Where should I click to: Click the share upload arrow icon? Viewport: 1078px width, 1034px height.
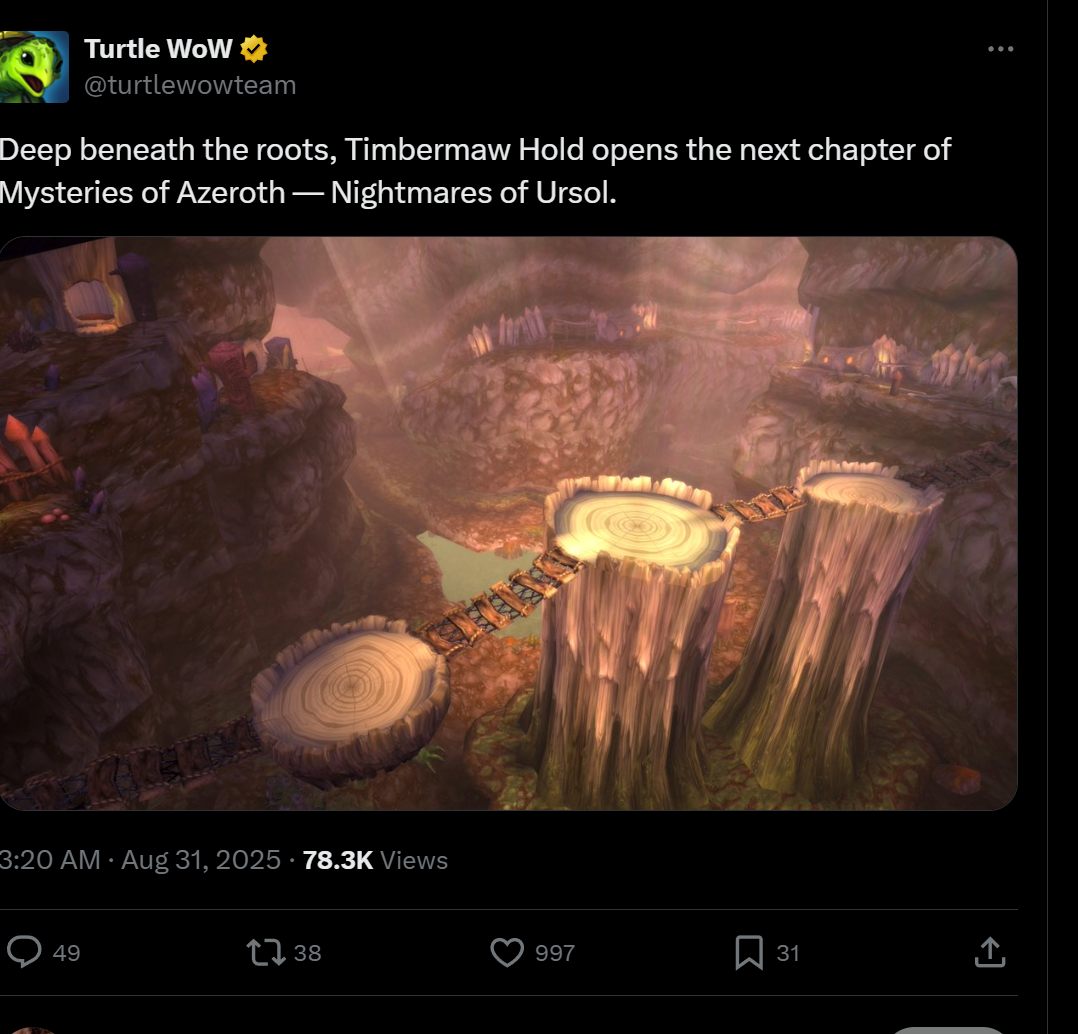990,952
